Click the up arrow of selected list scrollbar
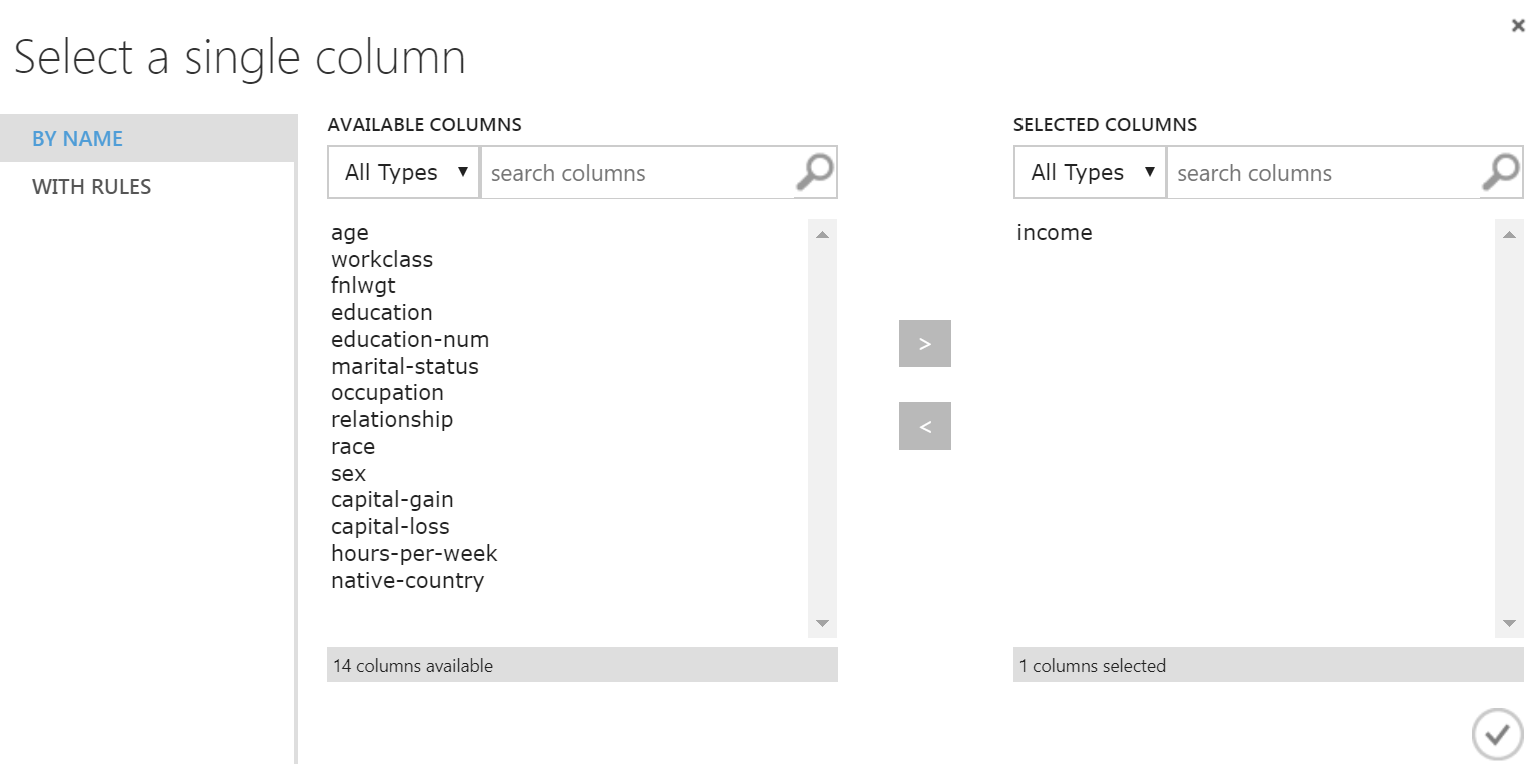The height and width of the screenshot is (764, 1527). pos(1509,234)
